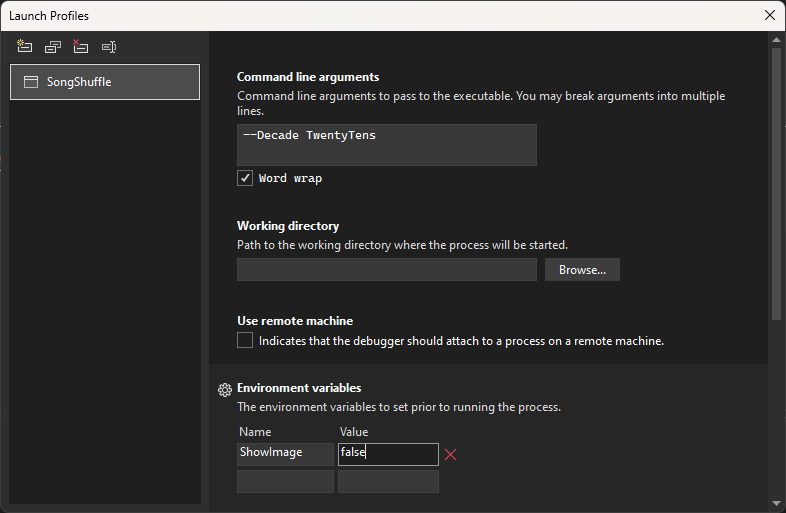Click the Use remote machine heading
The width and height of the screenshot is (786, 513).
pos(295,320)
